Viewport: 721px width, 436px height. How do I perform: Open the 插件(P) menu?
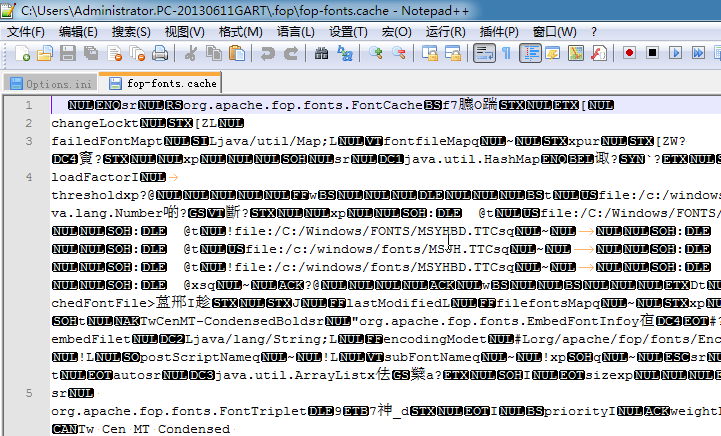(x=499, y=32)
